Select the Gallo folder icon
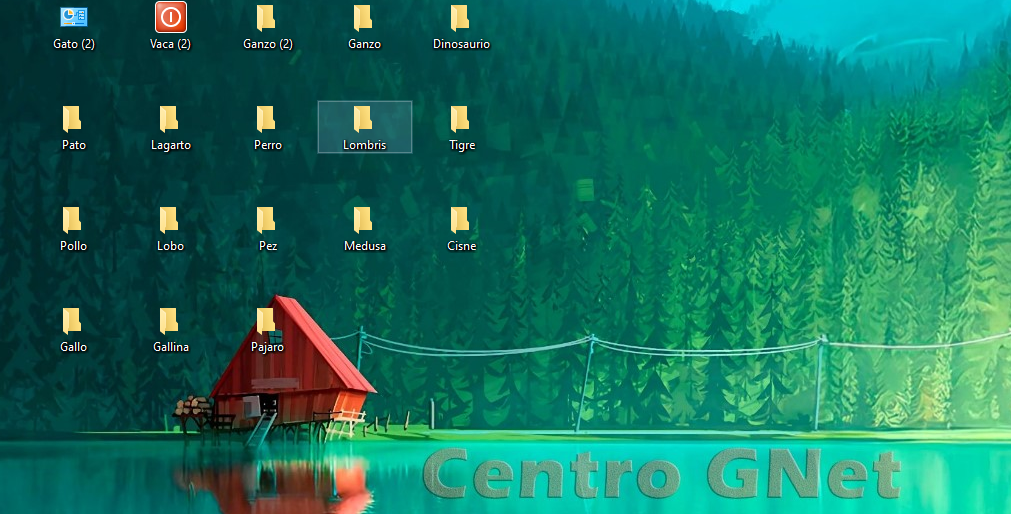 point(72,321)
